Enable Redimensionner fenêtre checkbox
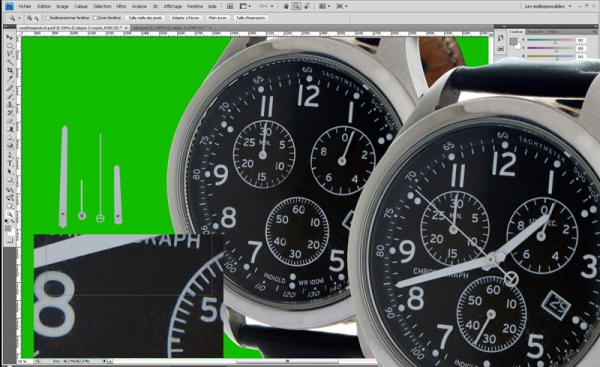600x367 pixels. click(x=47, y=18)
